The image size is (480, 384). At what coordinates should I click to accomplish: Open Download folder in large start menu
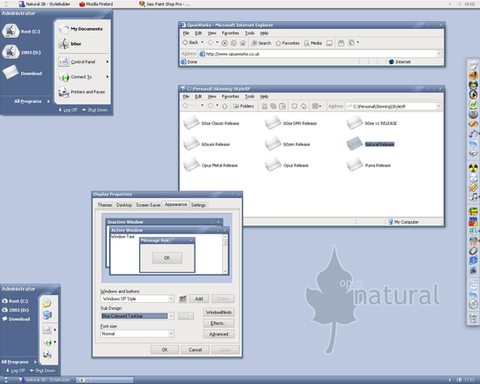click(x=22, y=73)
